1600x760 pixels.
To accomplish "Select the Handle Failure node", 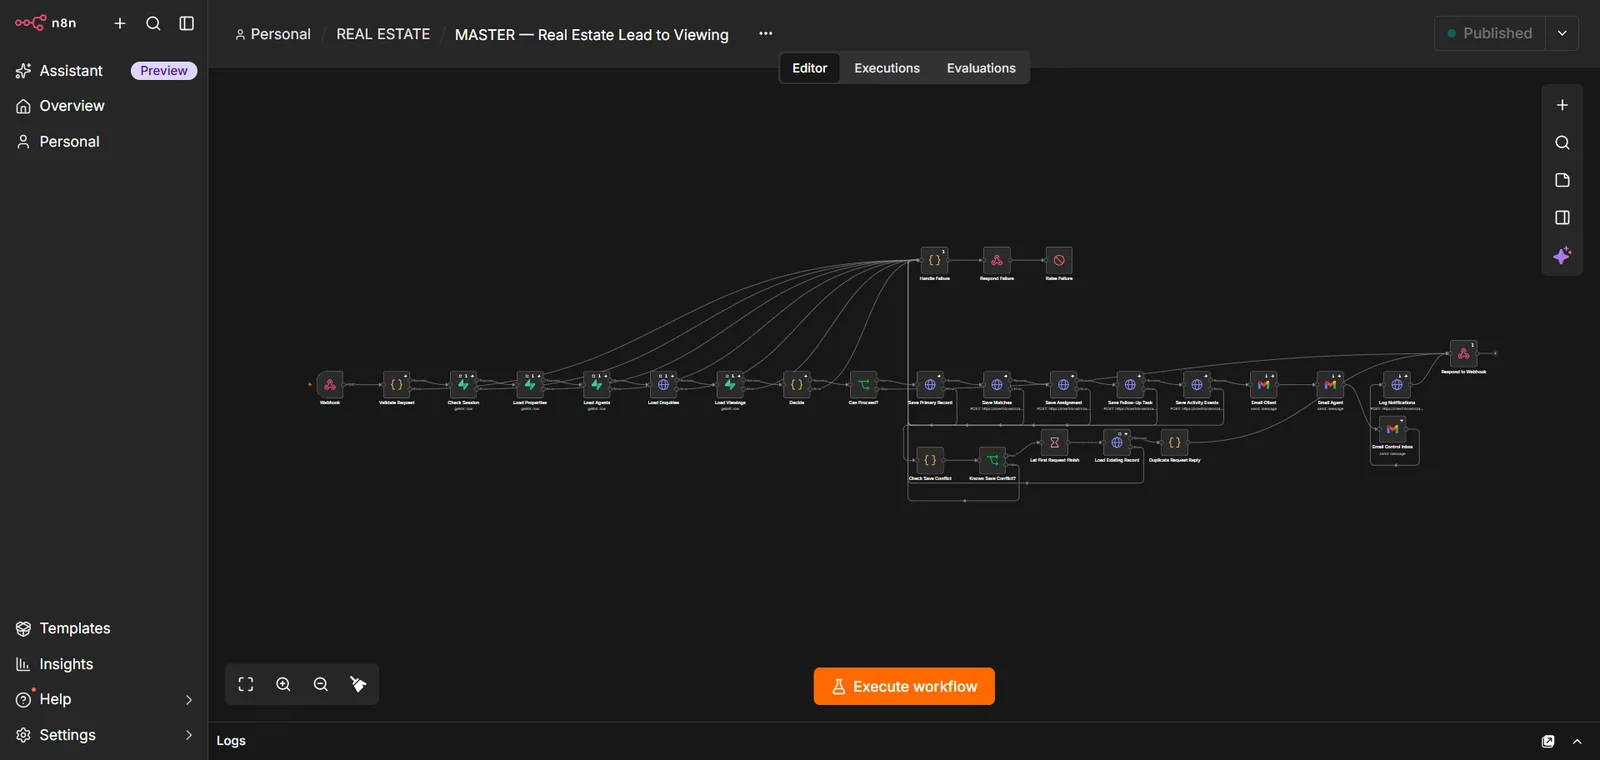I will tap(934, 260).
